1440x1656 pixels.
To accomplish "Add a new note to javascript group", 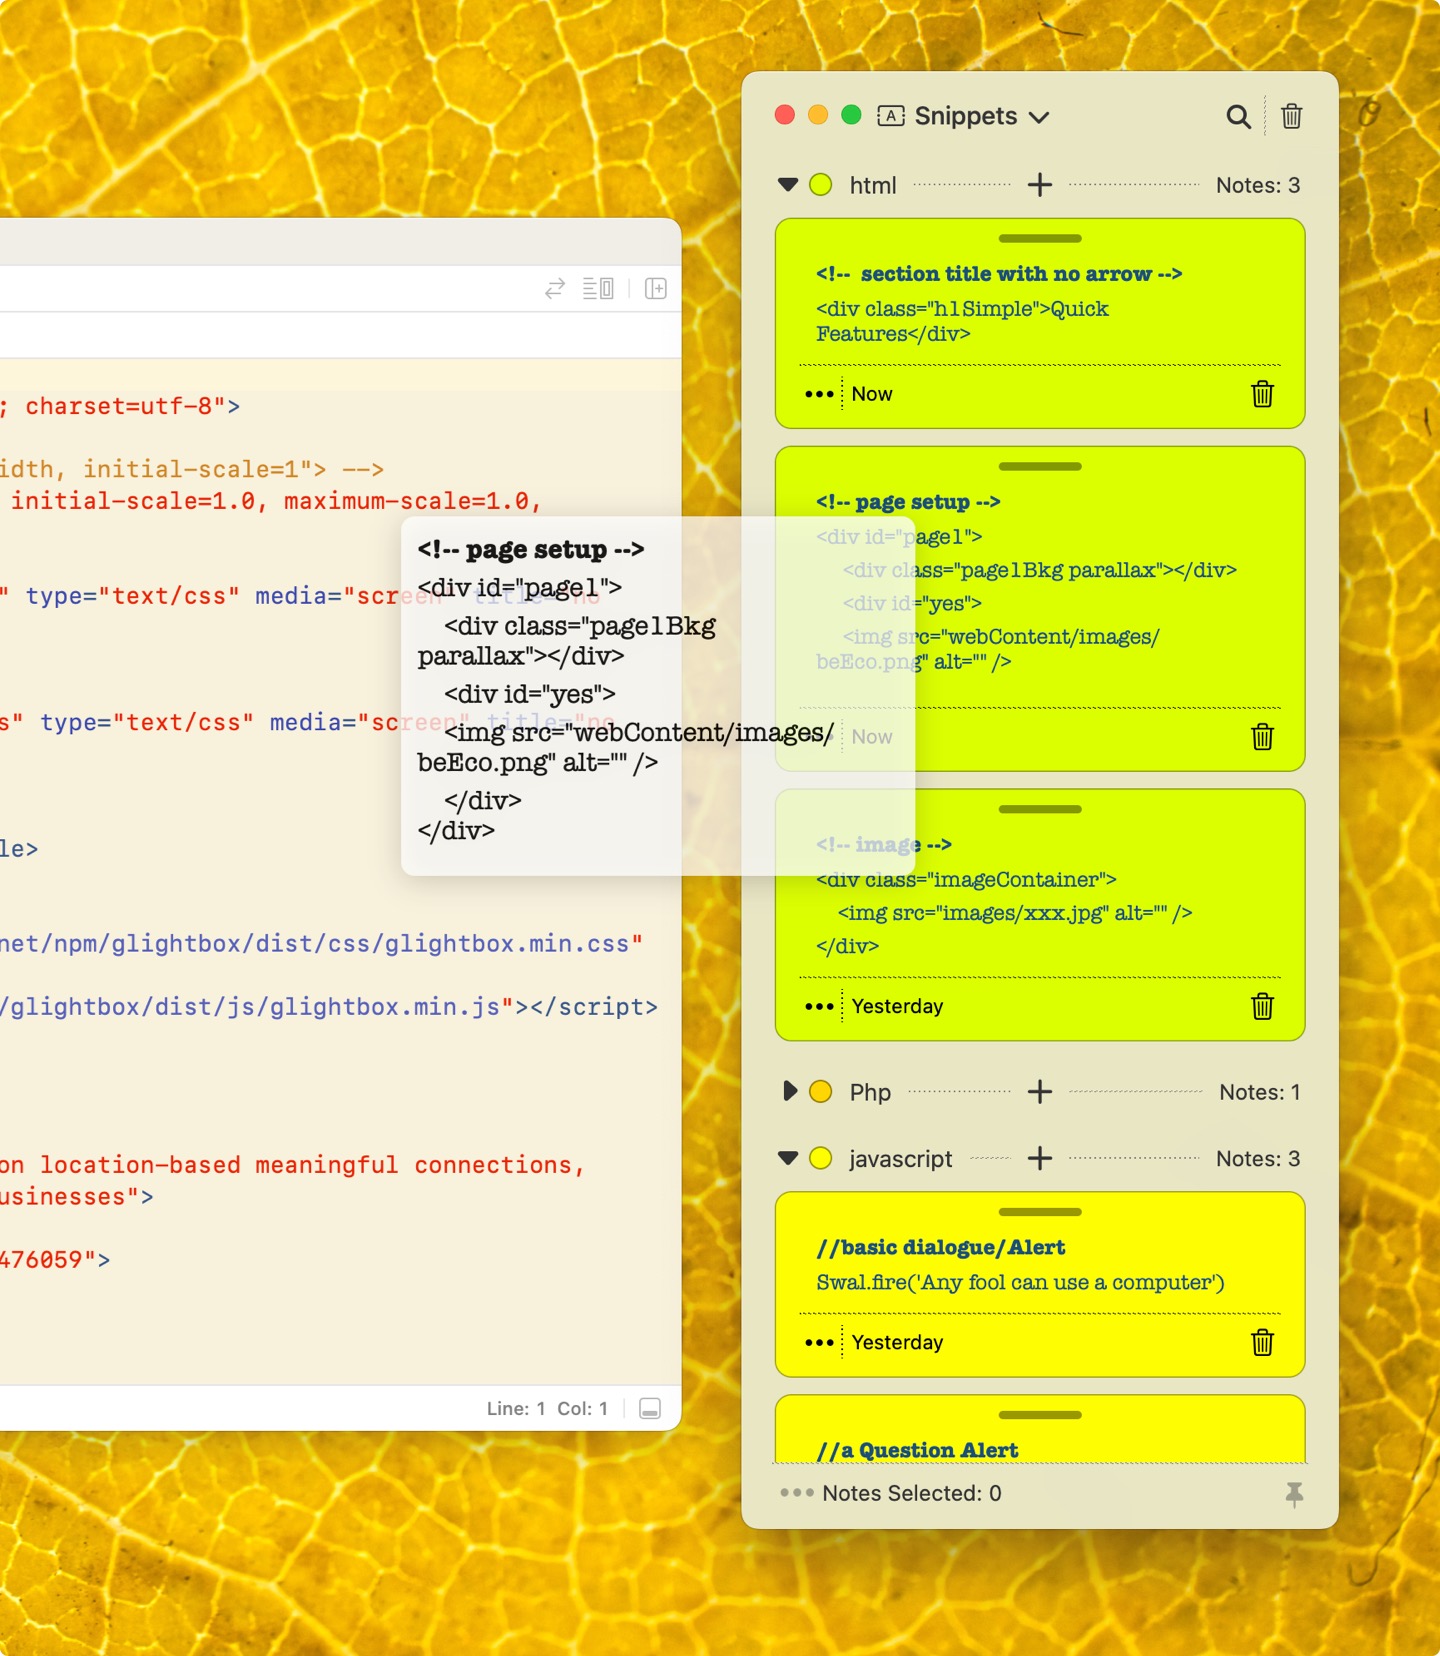I will (x=1040, y=1159).
